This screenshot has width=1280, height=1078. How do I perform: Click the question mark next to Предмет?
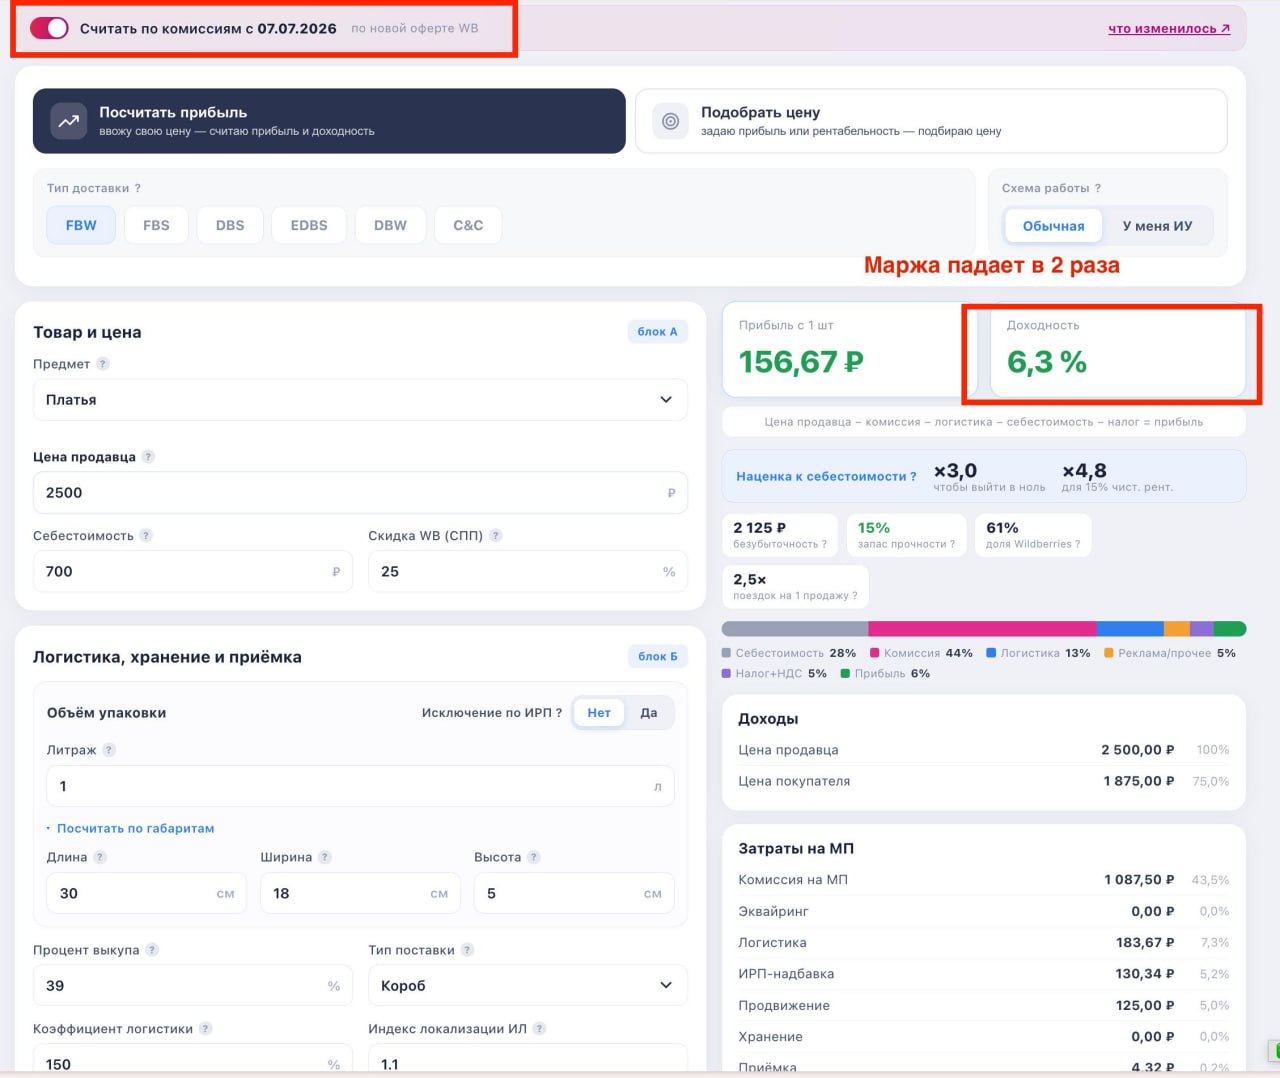(x=103, y=364)
